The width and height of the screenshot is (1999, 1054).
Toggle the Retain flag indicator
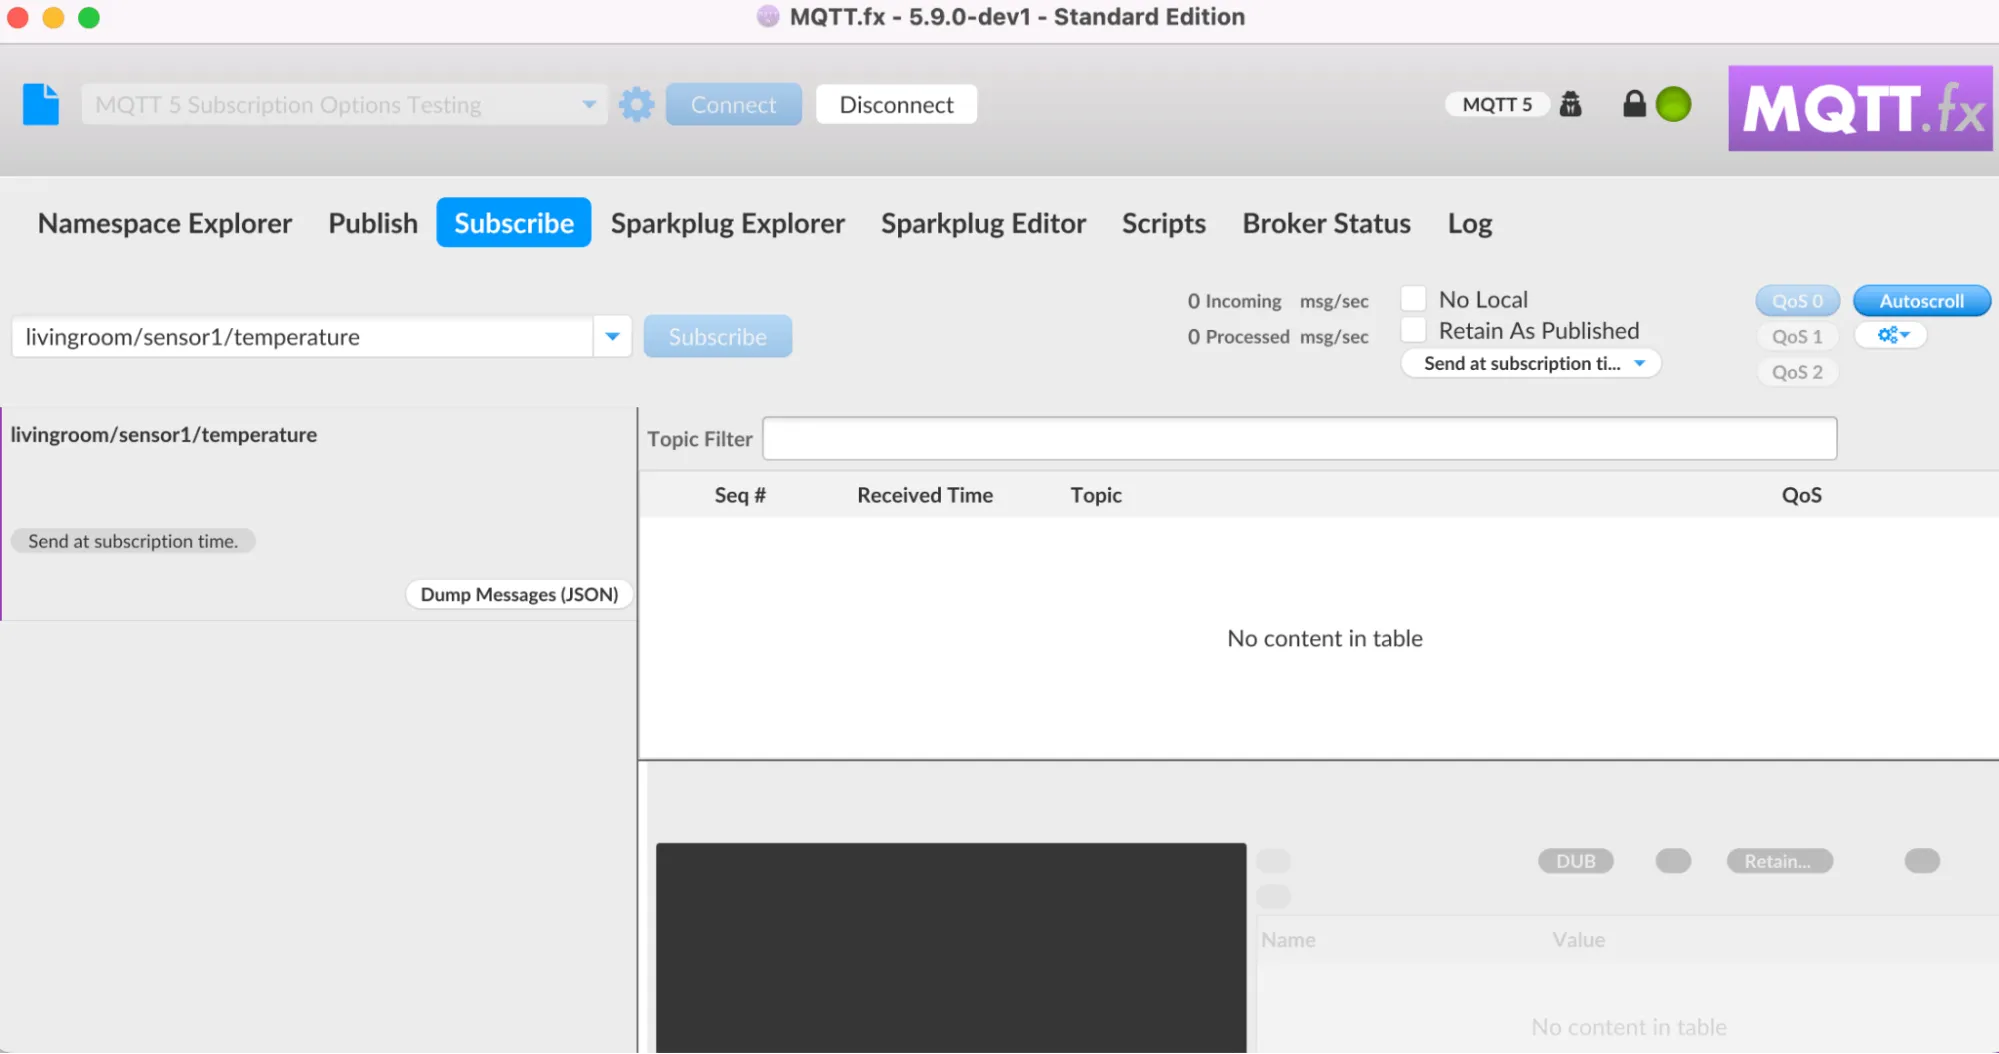(x=1779, y=861)
